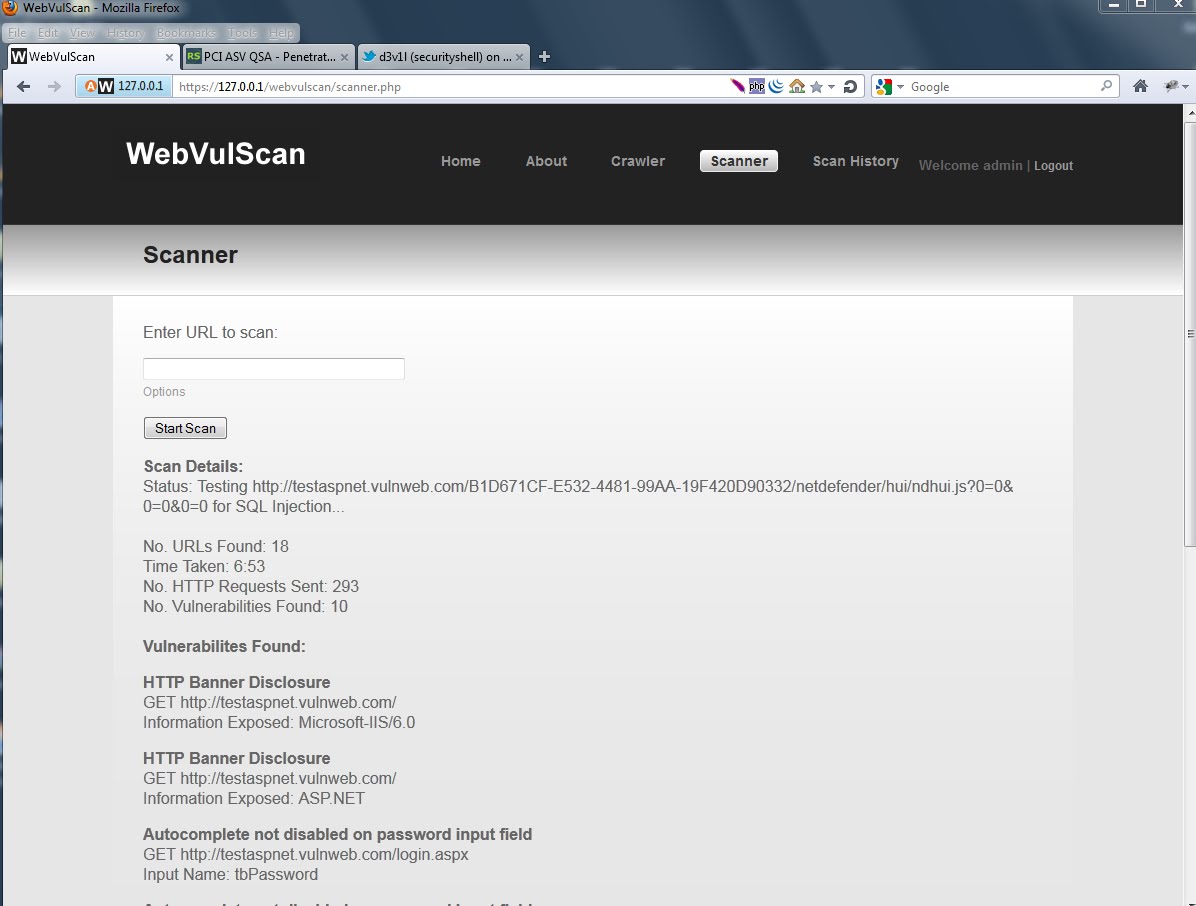The image size is (1196, 906).
Task: Click the 'Autocomplete not disabled on password input field' heading
Action: pyautogui.click(x=337, y=834)
